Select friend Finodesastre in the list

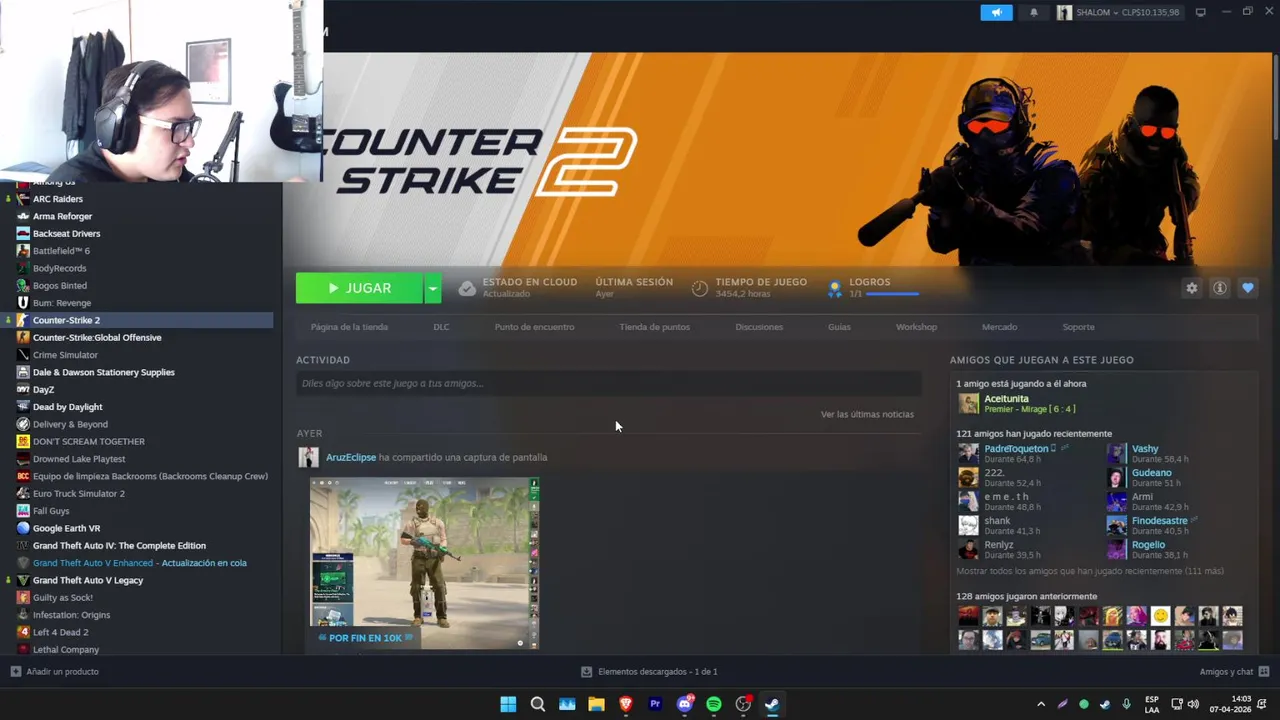(x=1159, y=521)
